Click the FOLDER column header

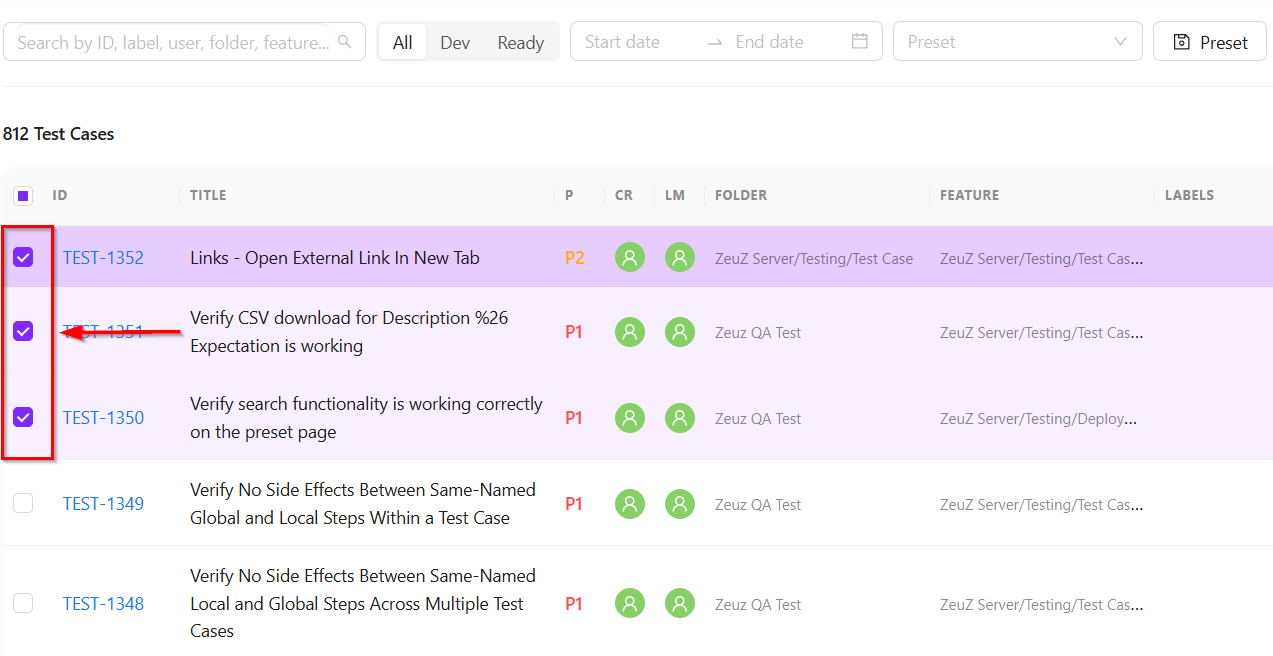741,195
